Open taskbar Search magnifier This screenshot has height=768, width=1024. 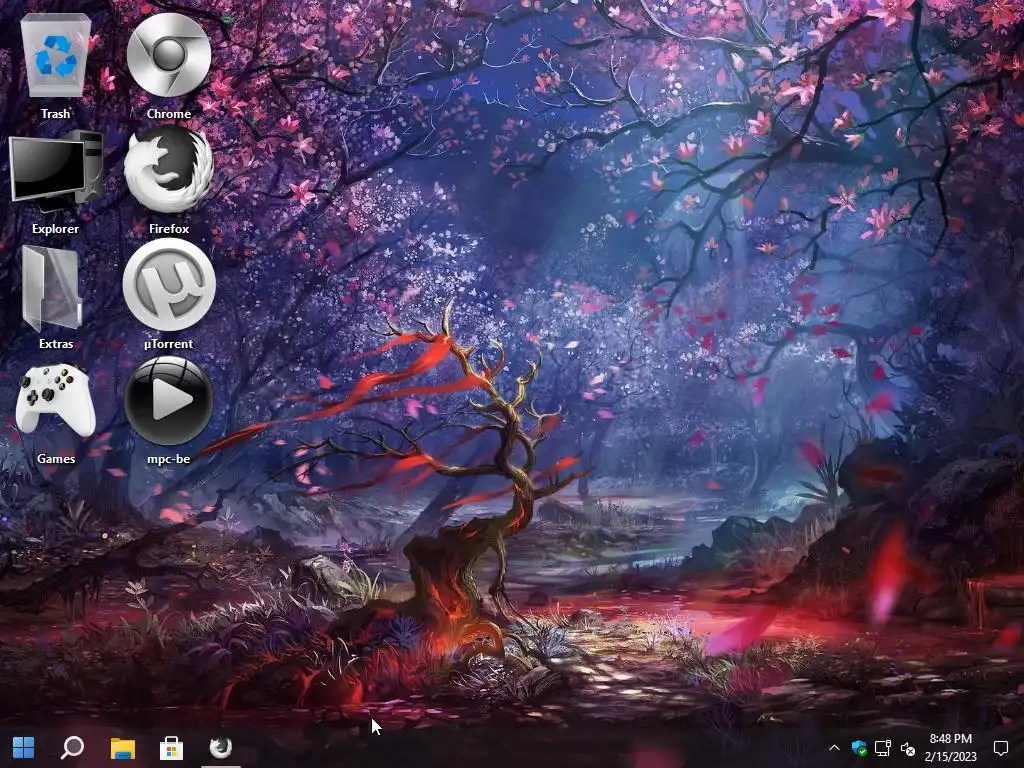pos(72,748)
